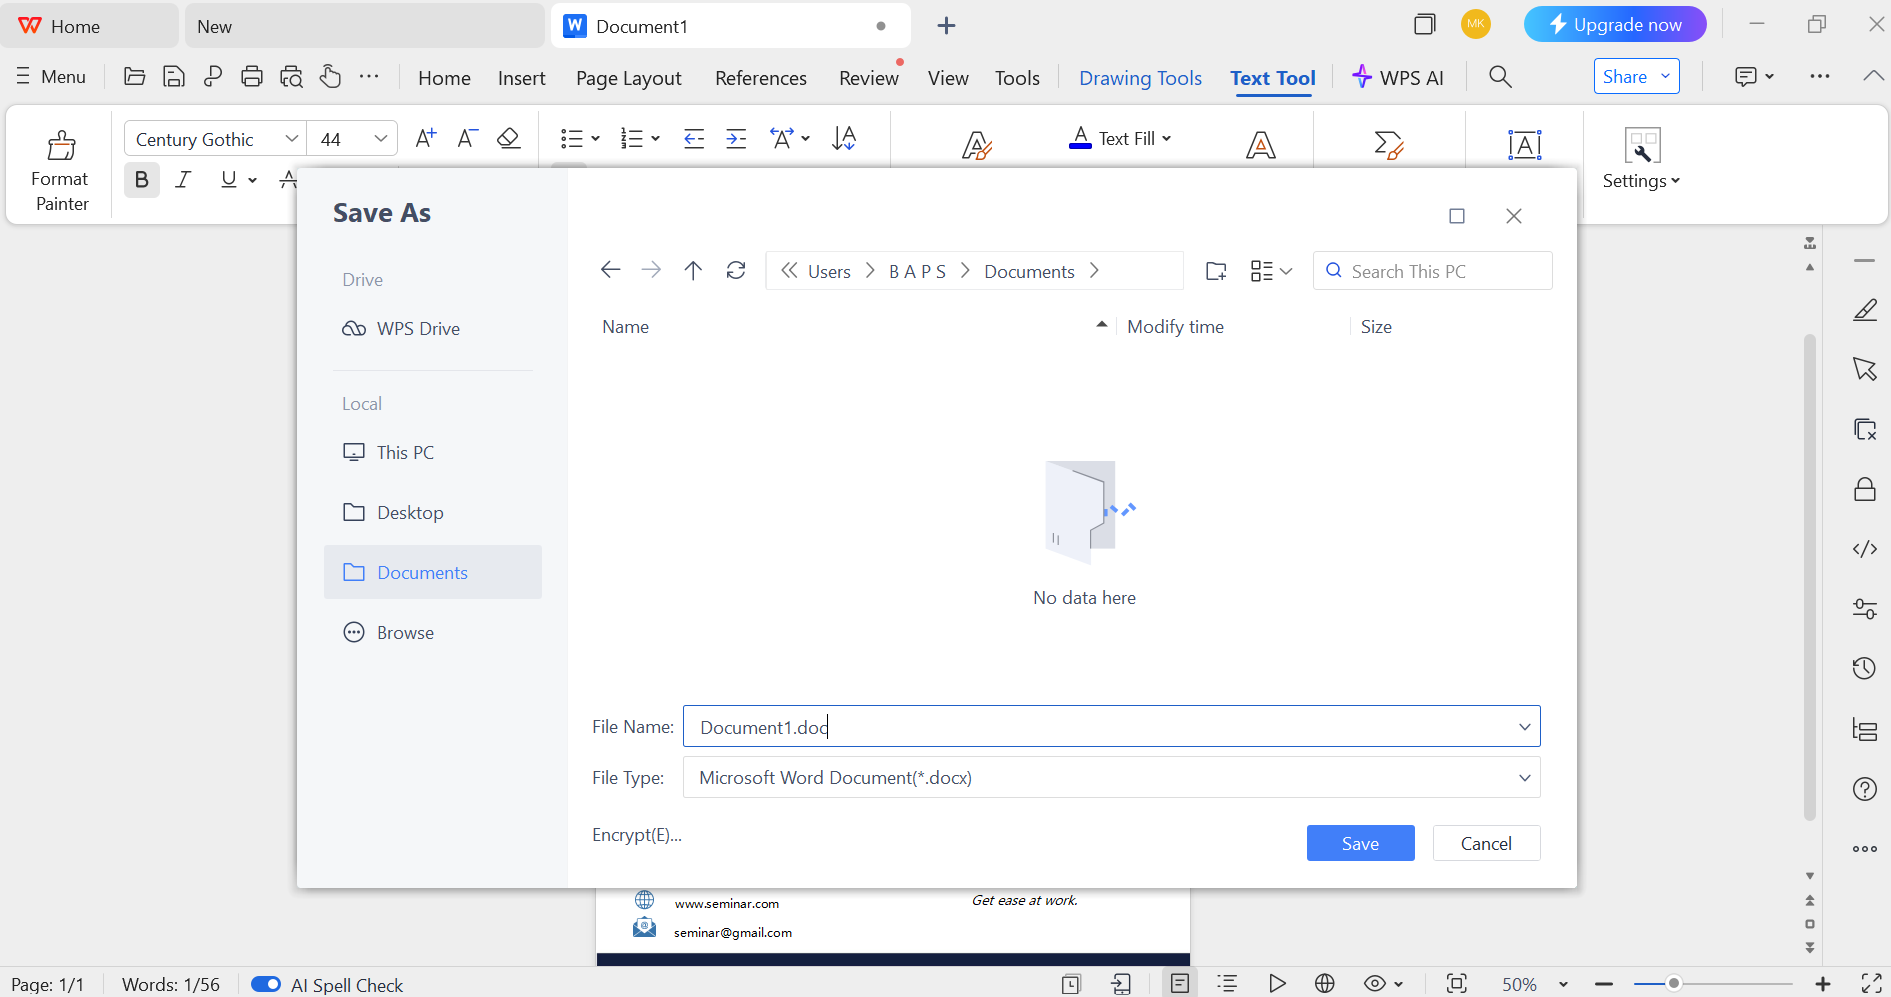This screenshot has height=997, width=1891.
Task: Open the Drawing Tools tab
Action: [1140, 77]
